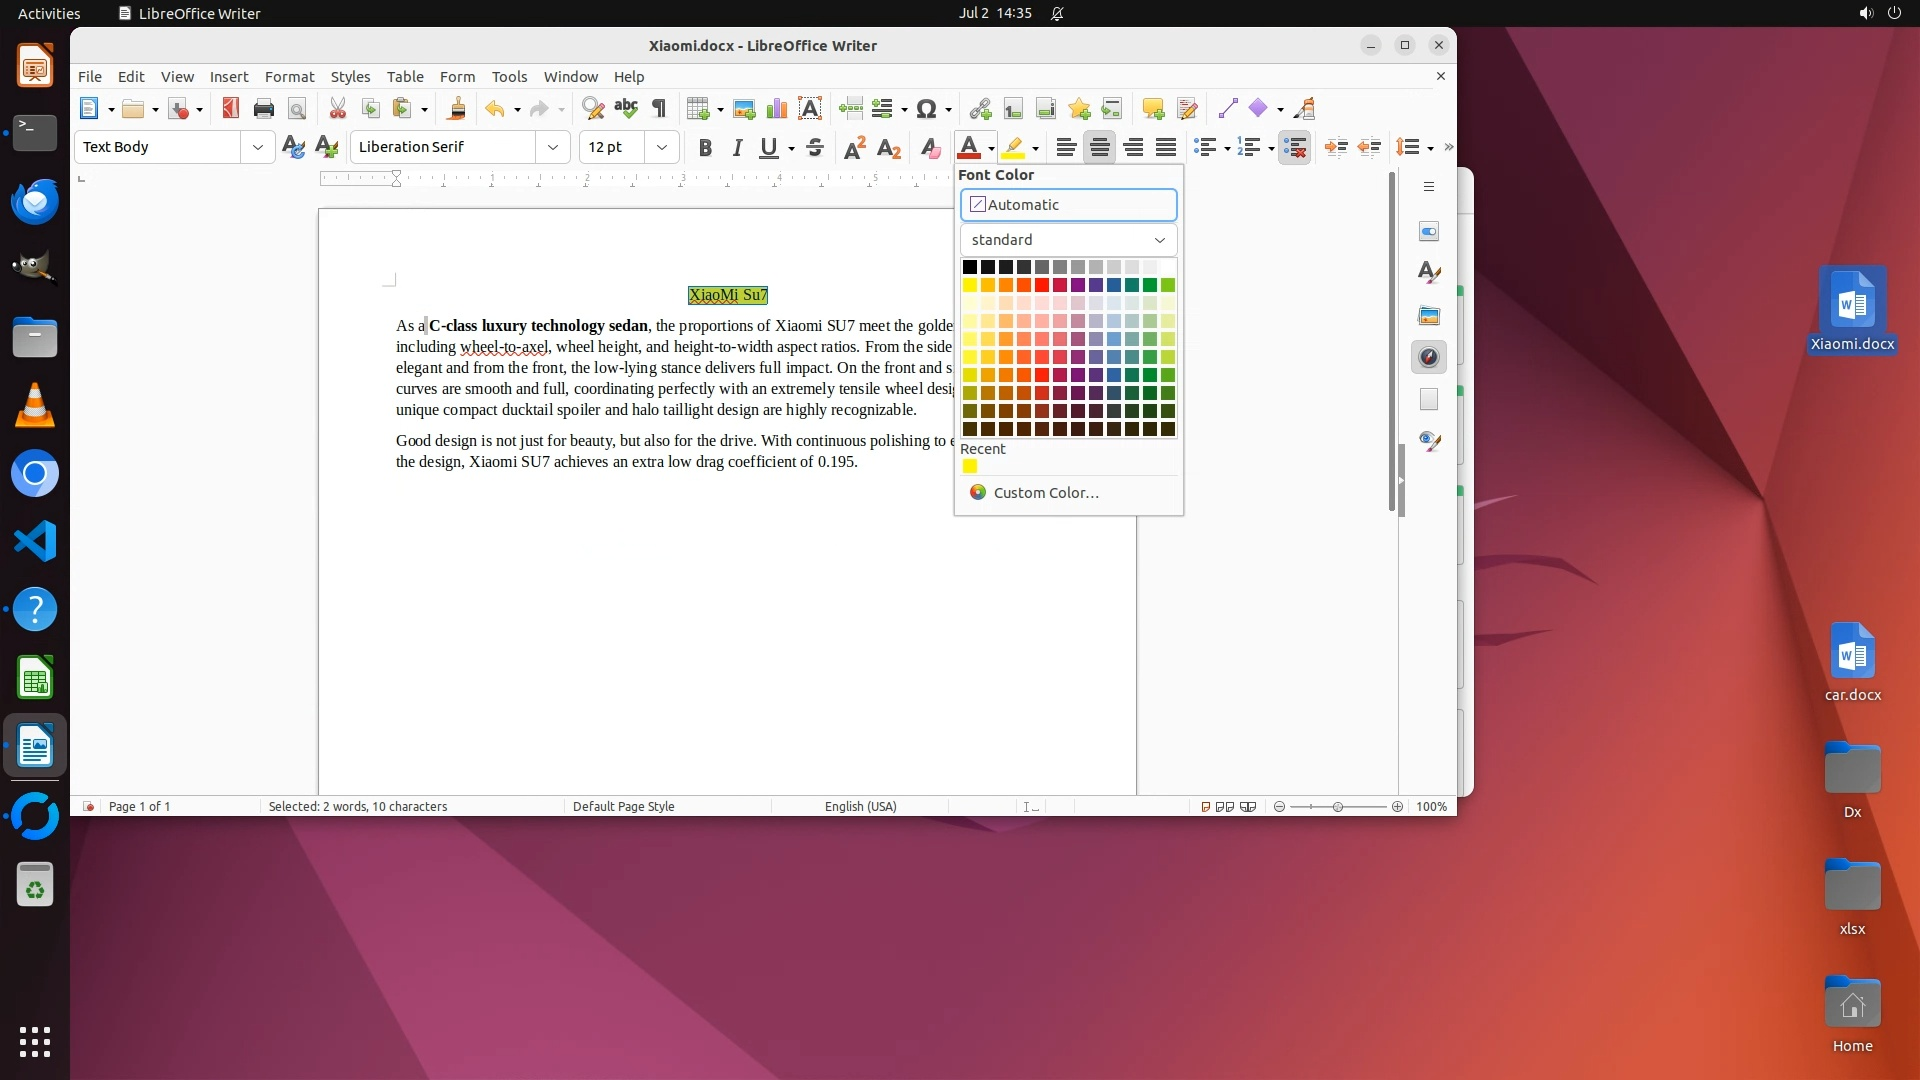The height and width of the screenshot is (1080, 1920).
Task: Click the Strikethrough formatting icon
Action: (815, 148)
